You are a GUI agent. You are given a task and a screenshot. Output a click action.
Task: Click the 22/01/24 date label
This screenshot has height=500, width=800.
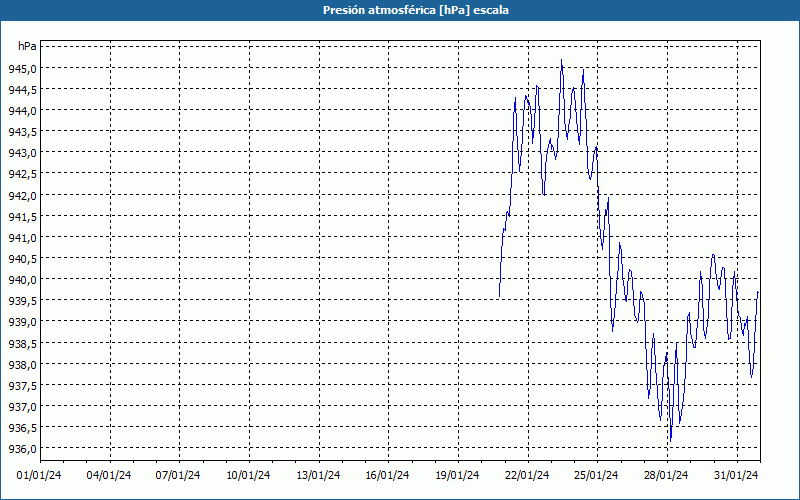pos(527,475)
